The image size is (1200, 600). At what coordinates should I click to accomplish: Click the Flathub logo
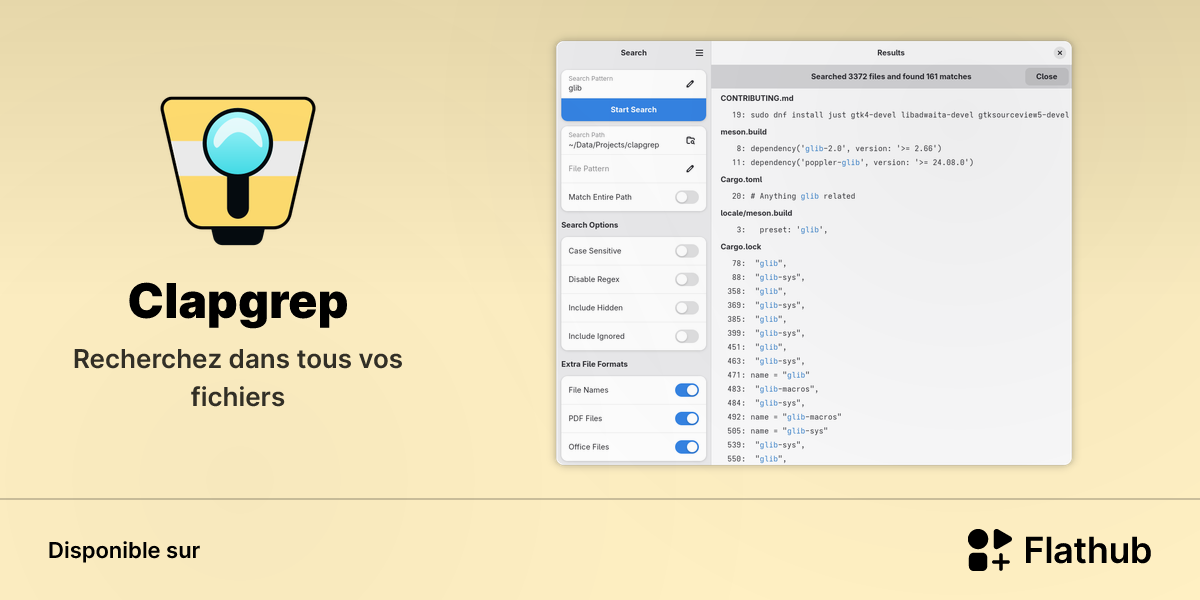(1059, 550)
